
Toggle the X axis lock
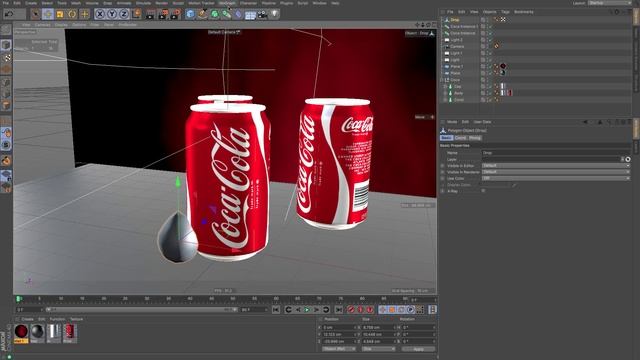[100, 14]
